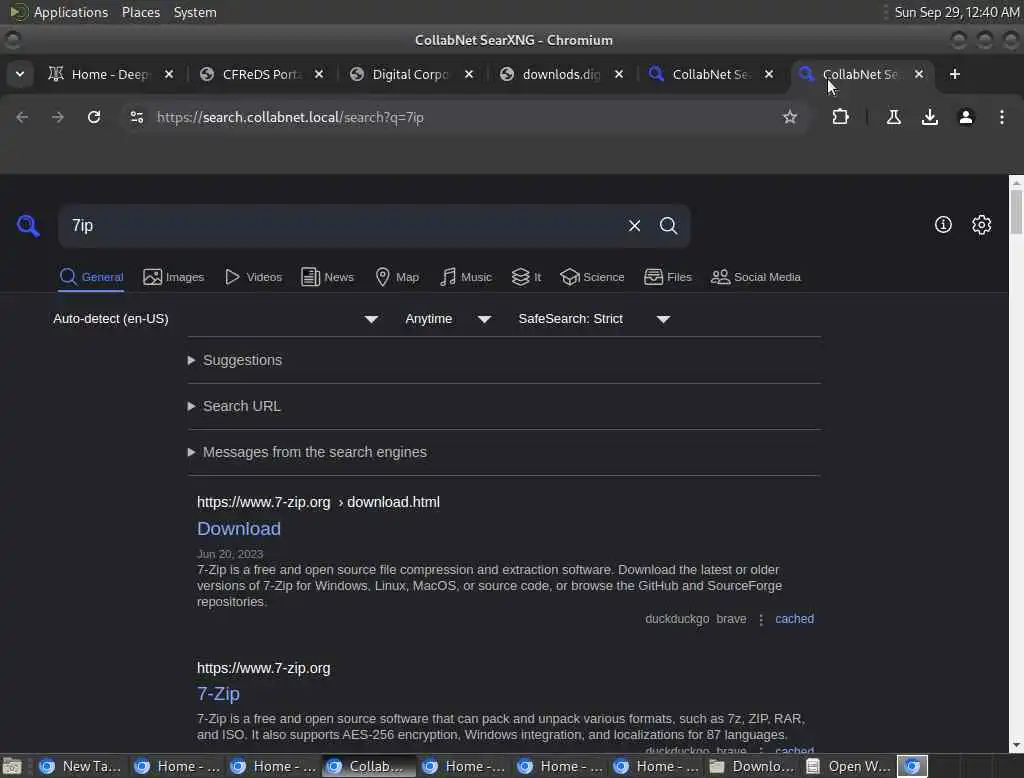Click the 7-zip.org download.html URL

click(318, 502)
